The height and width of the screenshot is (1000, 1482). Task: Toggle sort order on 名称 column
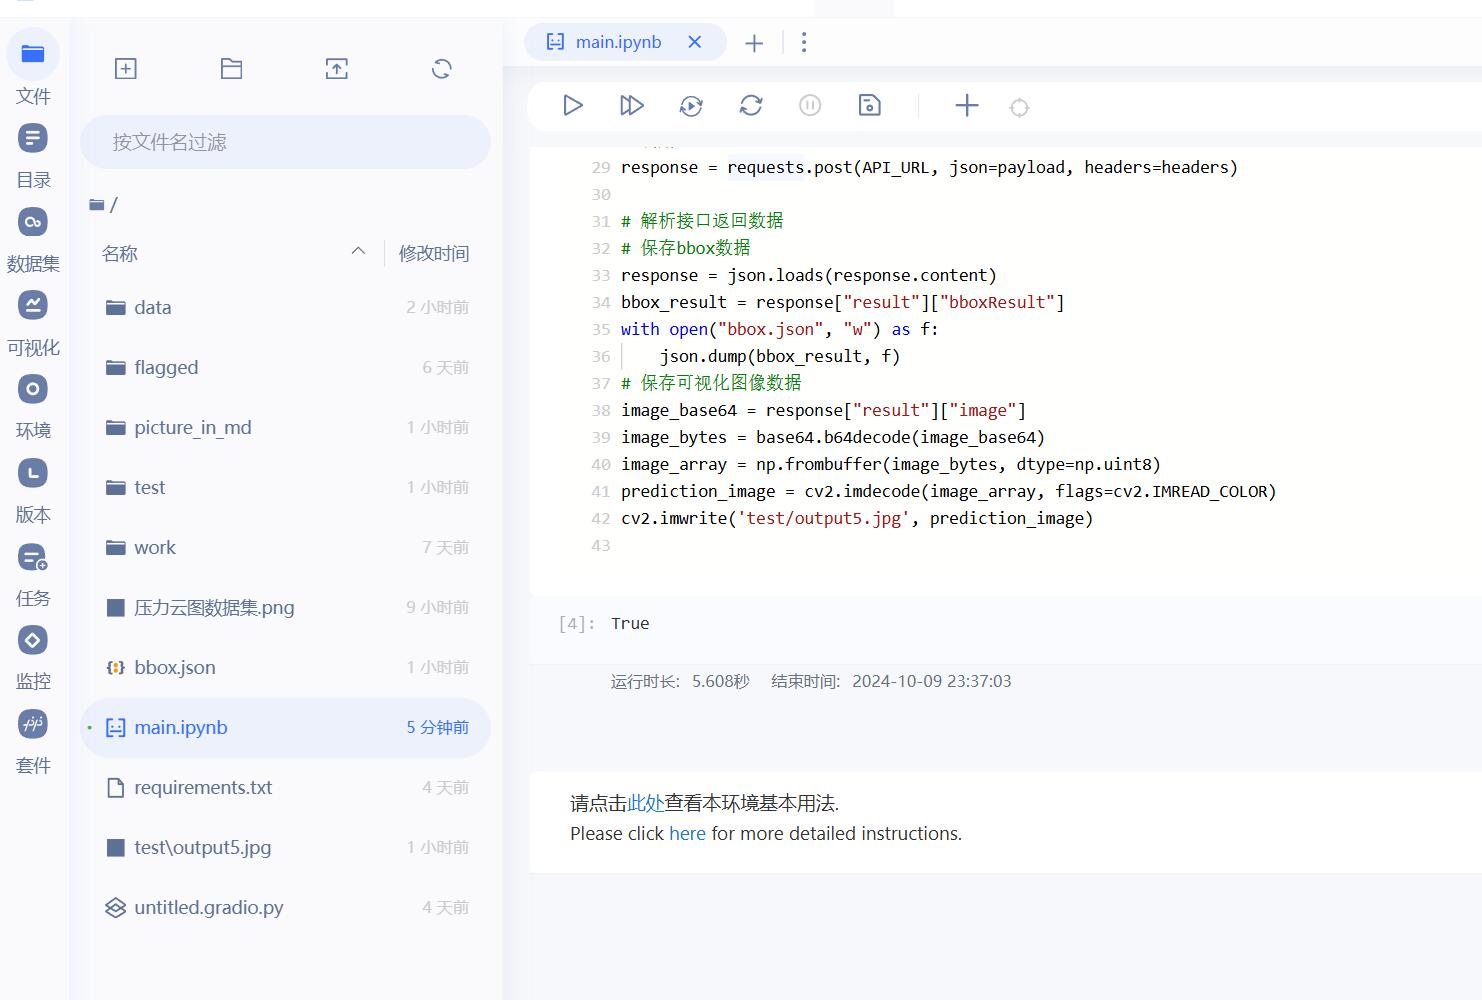point(358,252)
